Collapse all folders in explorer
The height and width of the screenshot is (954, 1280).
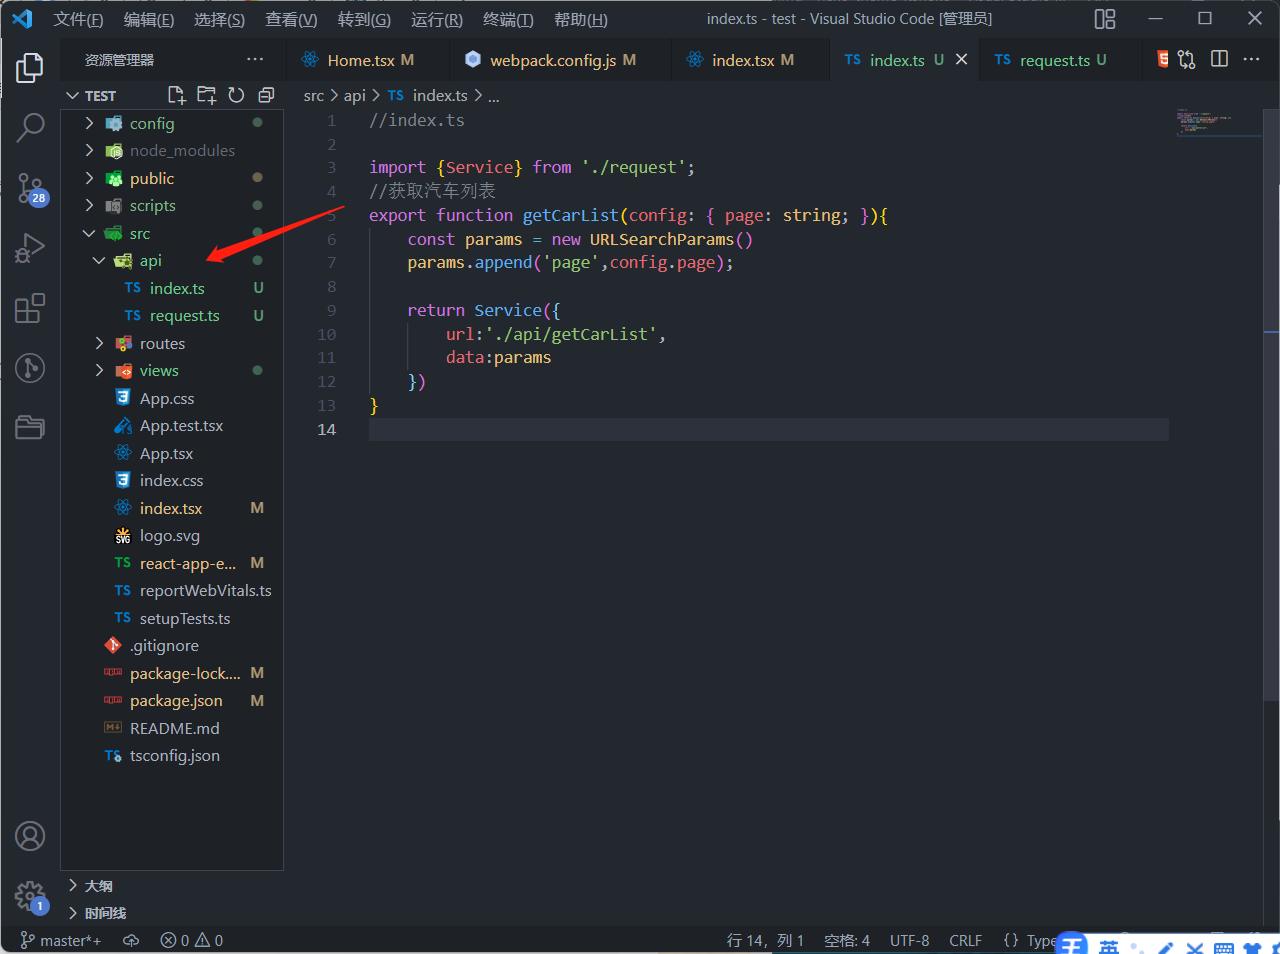click(x=266, y=95)
